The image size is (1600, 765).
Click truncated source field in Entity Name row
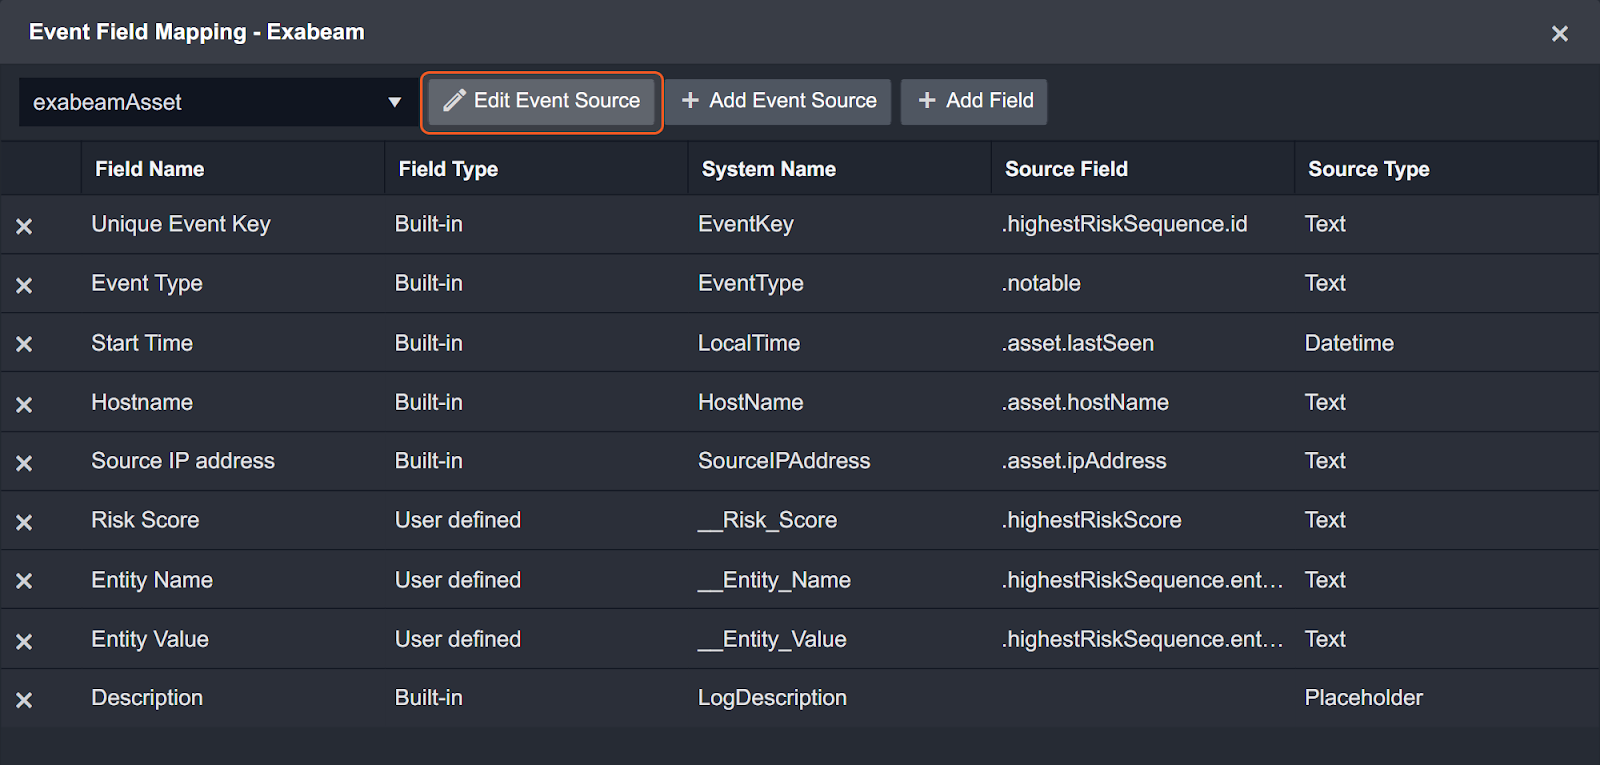click(x=1143, y=580)
